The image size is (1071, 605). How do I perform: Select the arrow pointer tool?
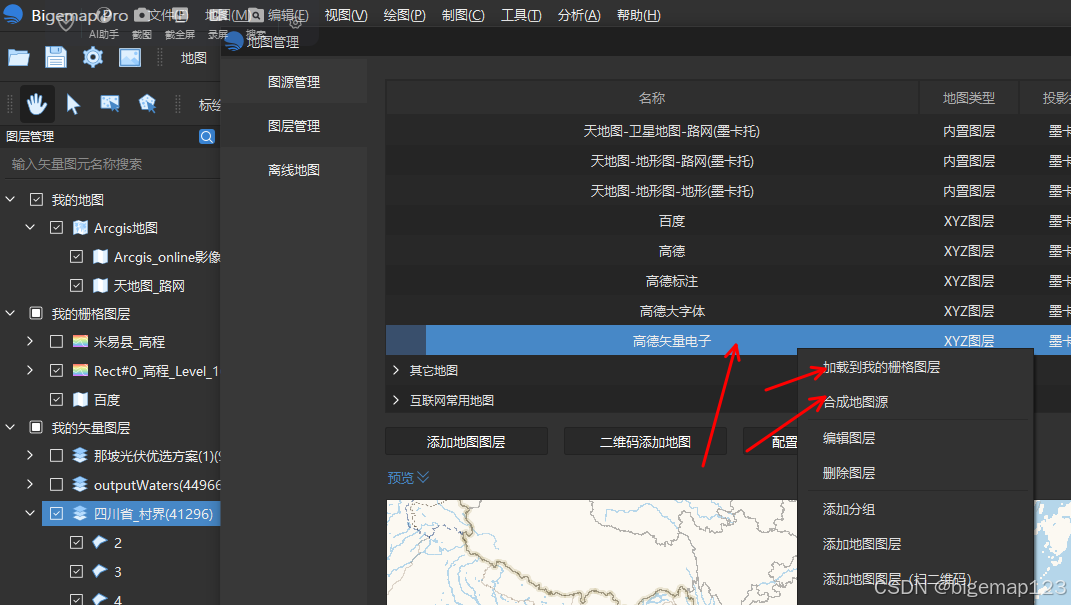pos(73,104)
